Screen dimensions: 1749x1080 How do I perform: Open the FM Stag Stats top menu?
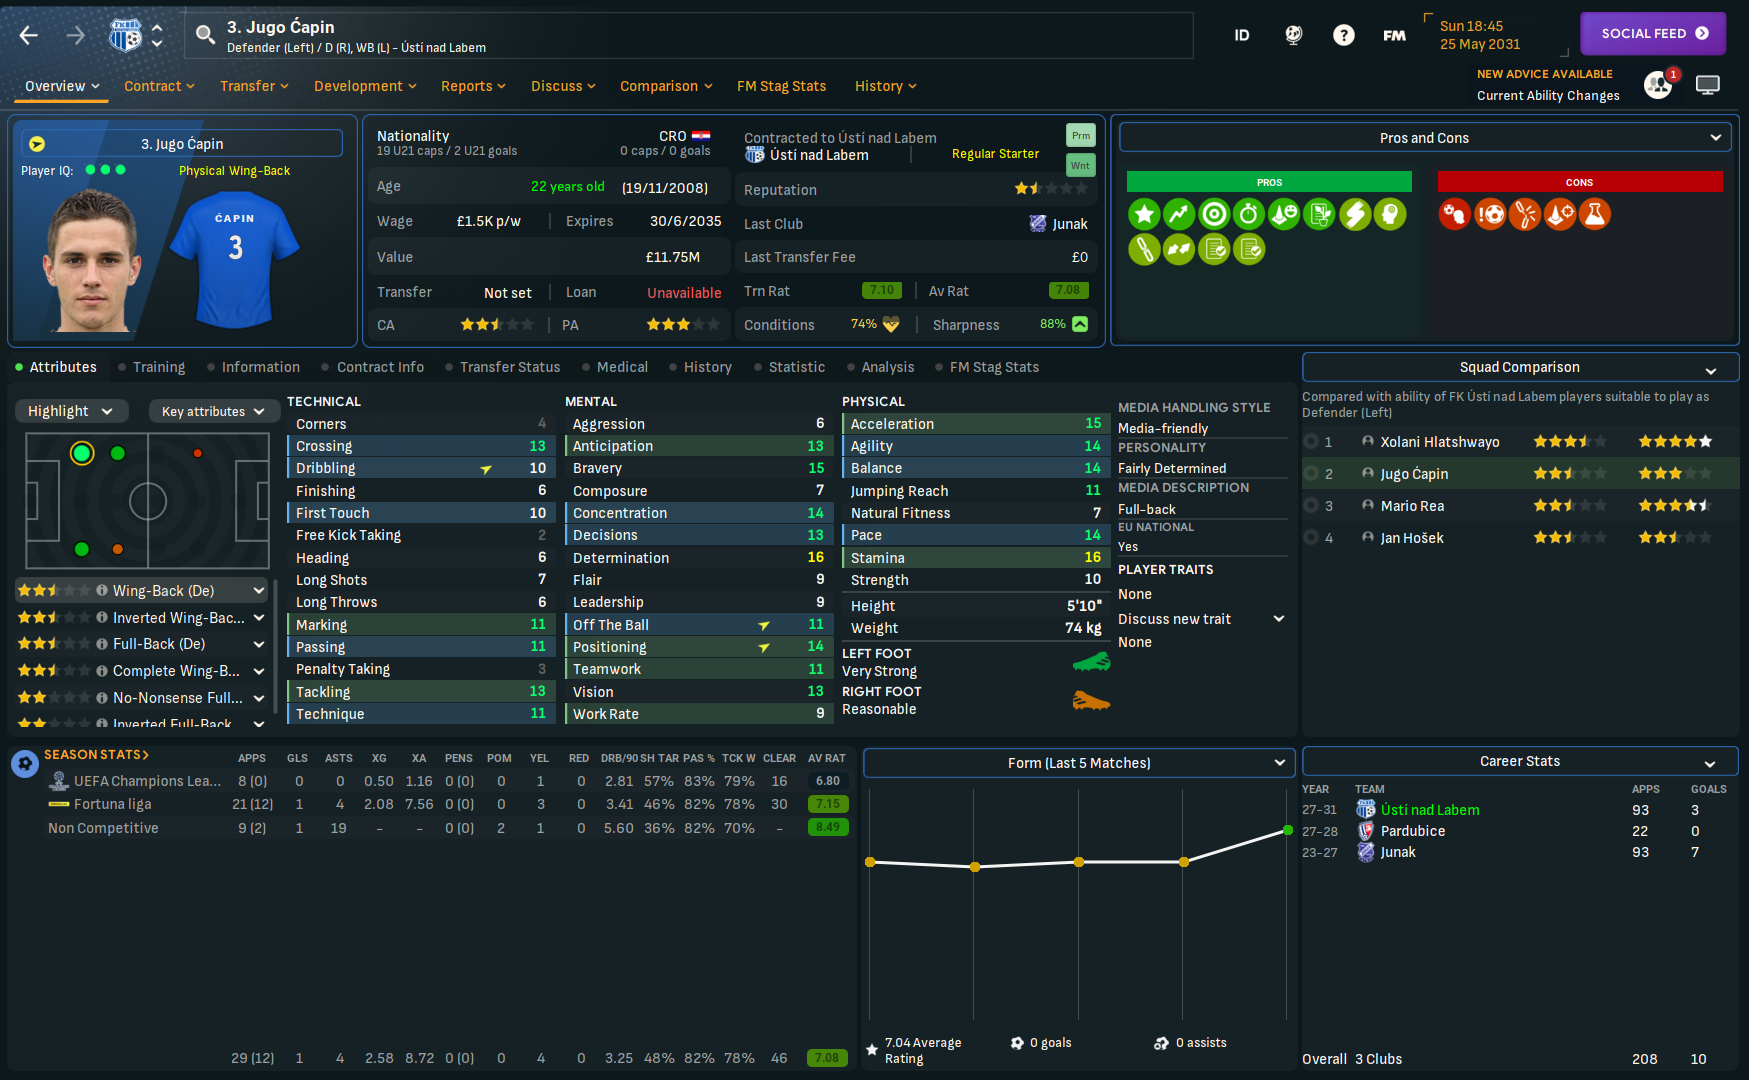pos(782,86)
